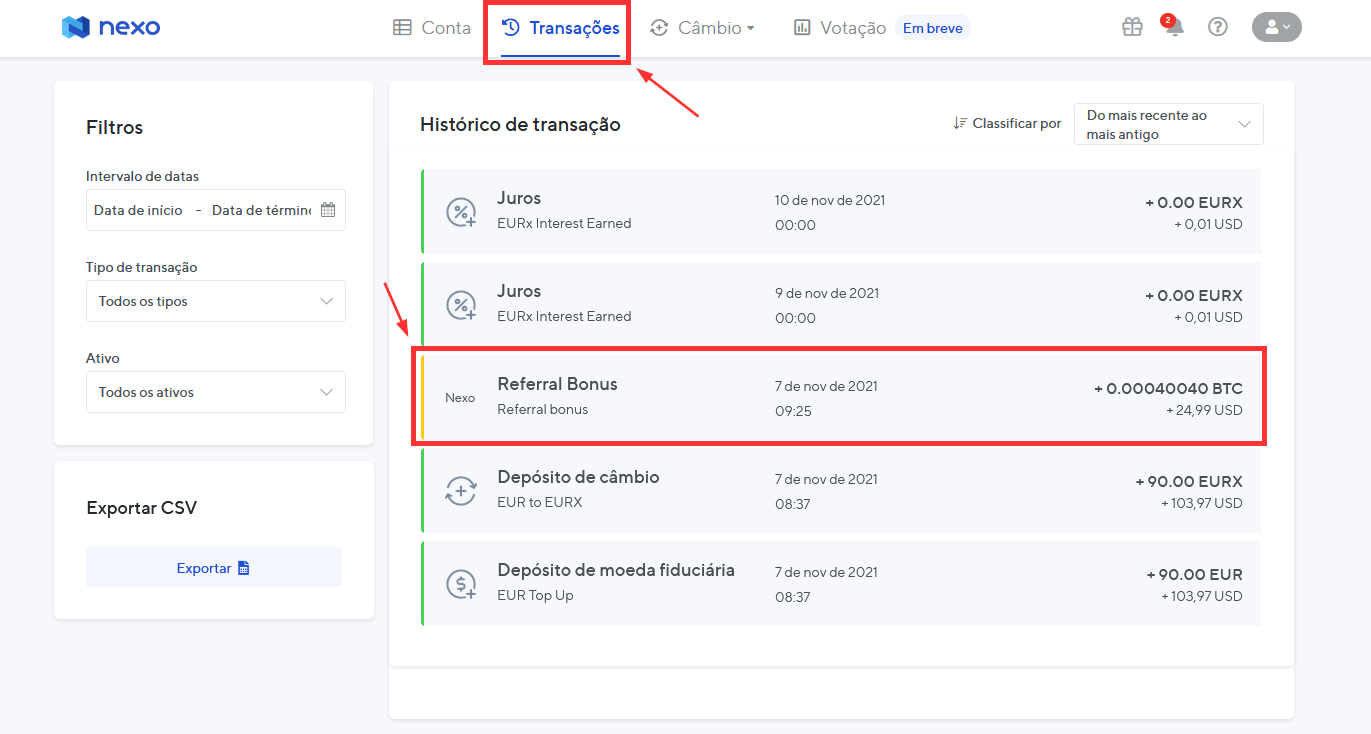1371x734 pixels.
Task: Open the Câmbio menu
Action: [x=703, y=28]
